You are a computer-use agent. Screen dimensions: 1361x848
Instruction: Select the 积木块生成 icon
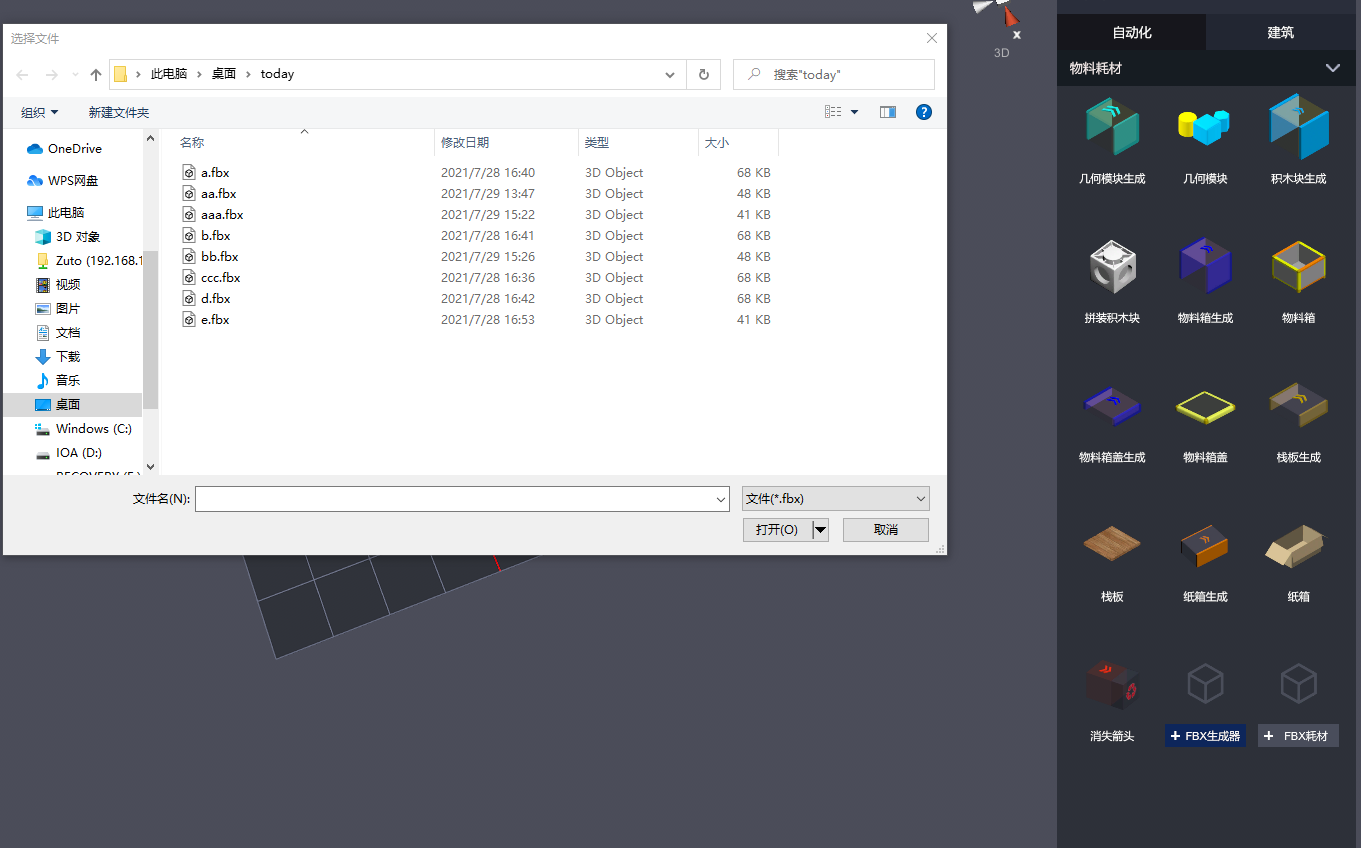1298,127
